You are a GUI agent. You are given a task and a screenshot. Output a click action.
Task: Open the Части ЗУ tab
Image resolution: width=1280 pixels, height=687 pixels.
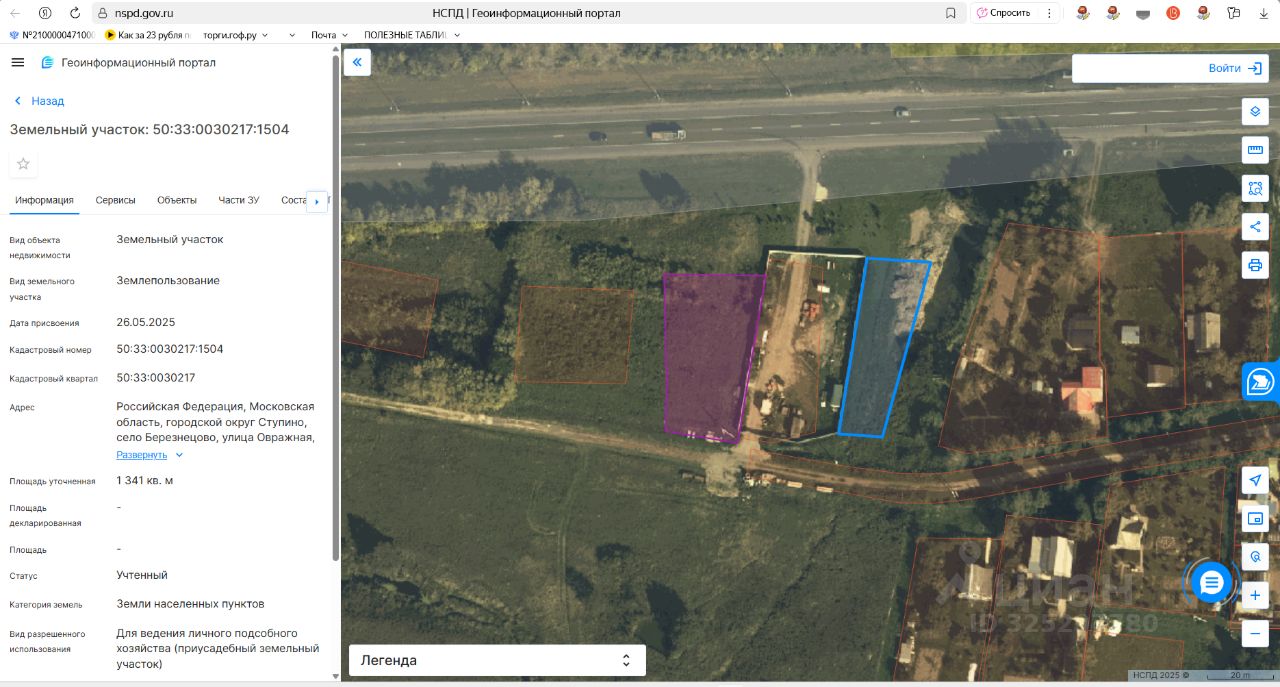point(239,200)
